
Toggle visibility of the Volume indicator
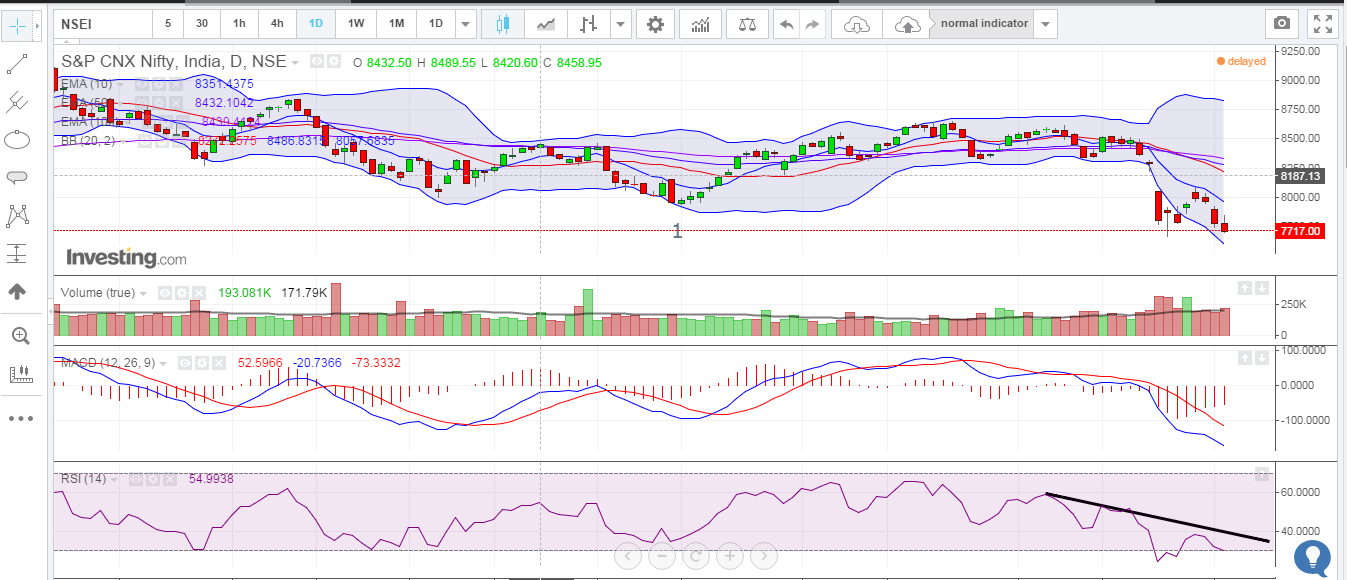167,293
